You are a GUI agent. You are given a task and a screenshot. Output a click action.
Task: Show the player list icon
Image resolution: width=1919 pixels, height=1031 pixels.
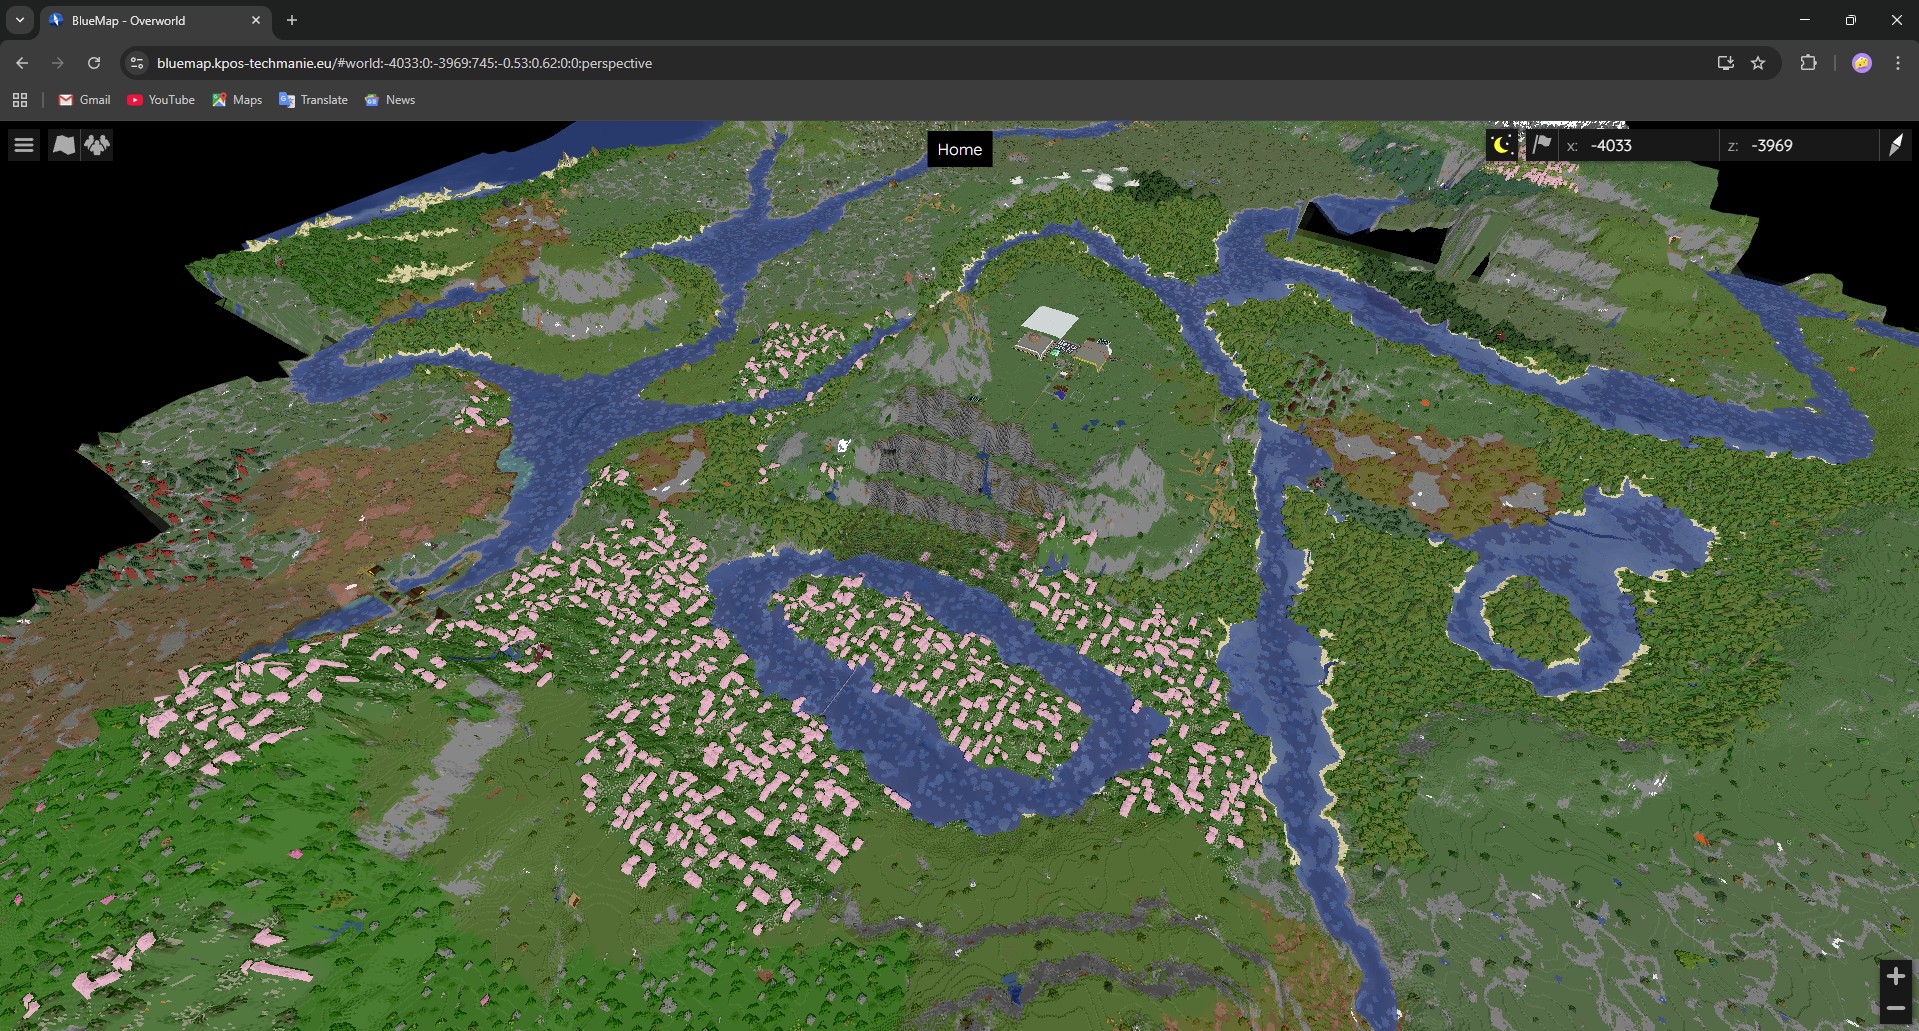tap(97, 146)
